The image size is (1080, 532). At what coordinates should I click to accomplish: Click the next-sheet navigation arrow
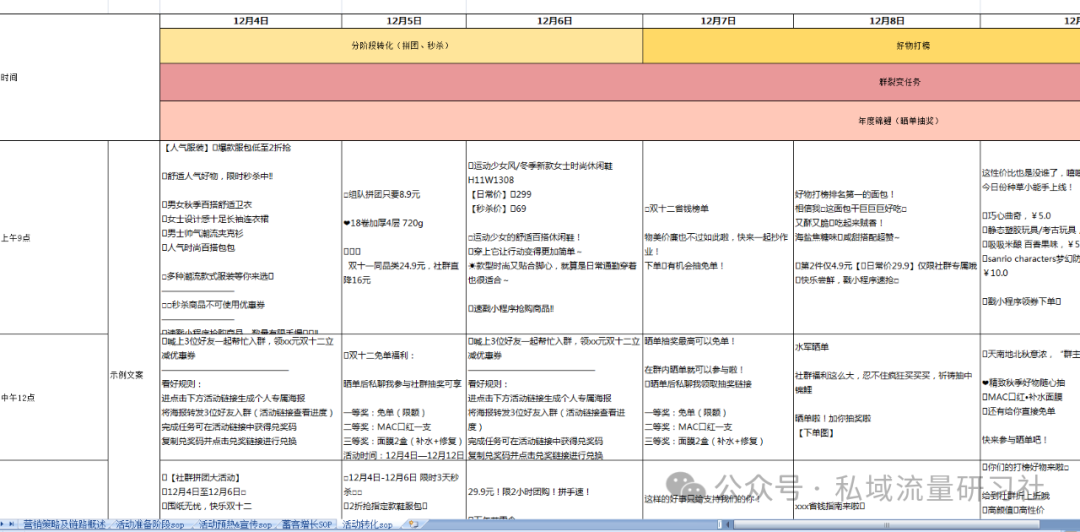(3, 525)
